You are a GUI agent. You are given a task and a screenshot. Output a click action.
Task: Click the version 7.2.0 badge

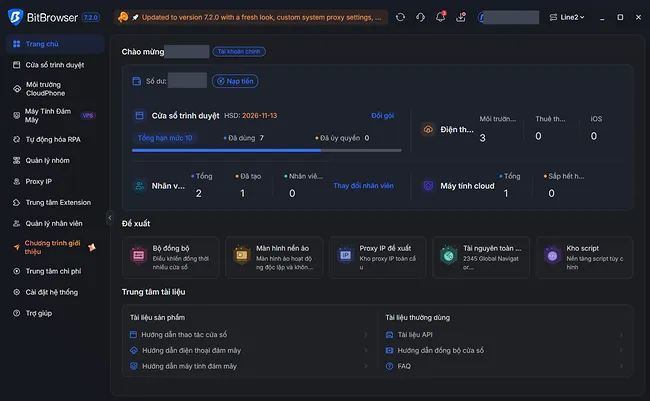(91, 17)
